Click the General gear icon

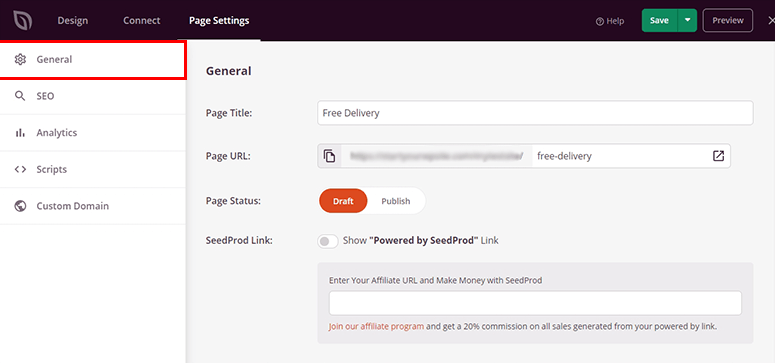click(x=20, y=59)
